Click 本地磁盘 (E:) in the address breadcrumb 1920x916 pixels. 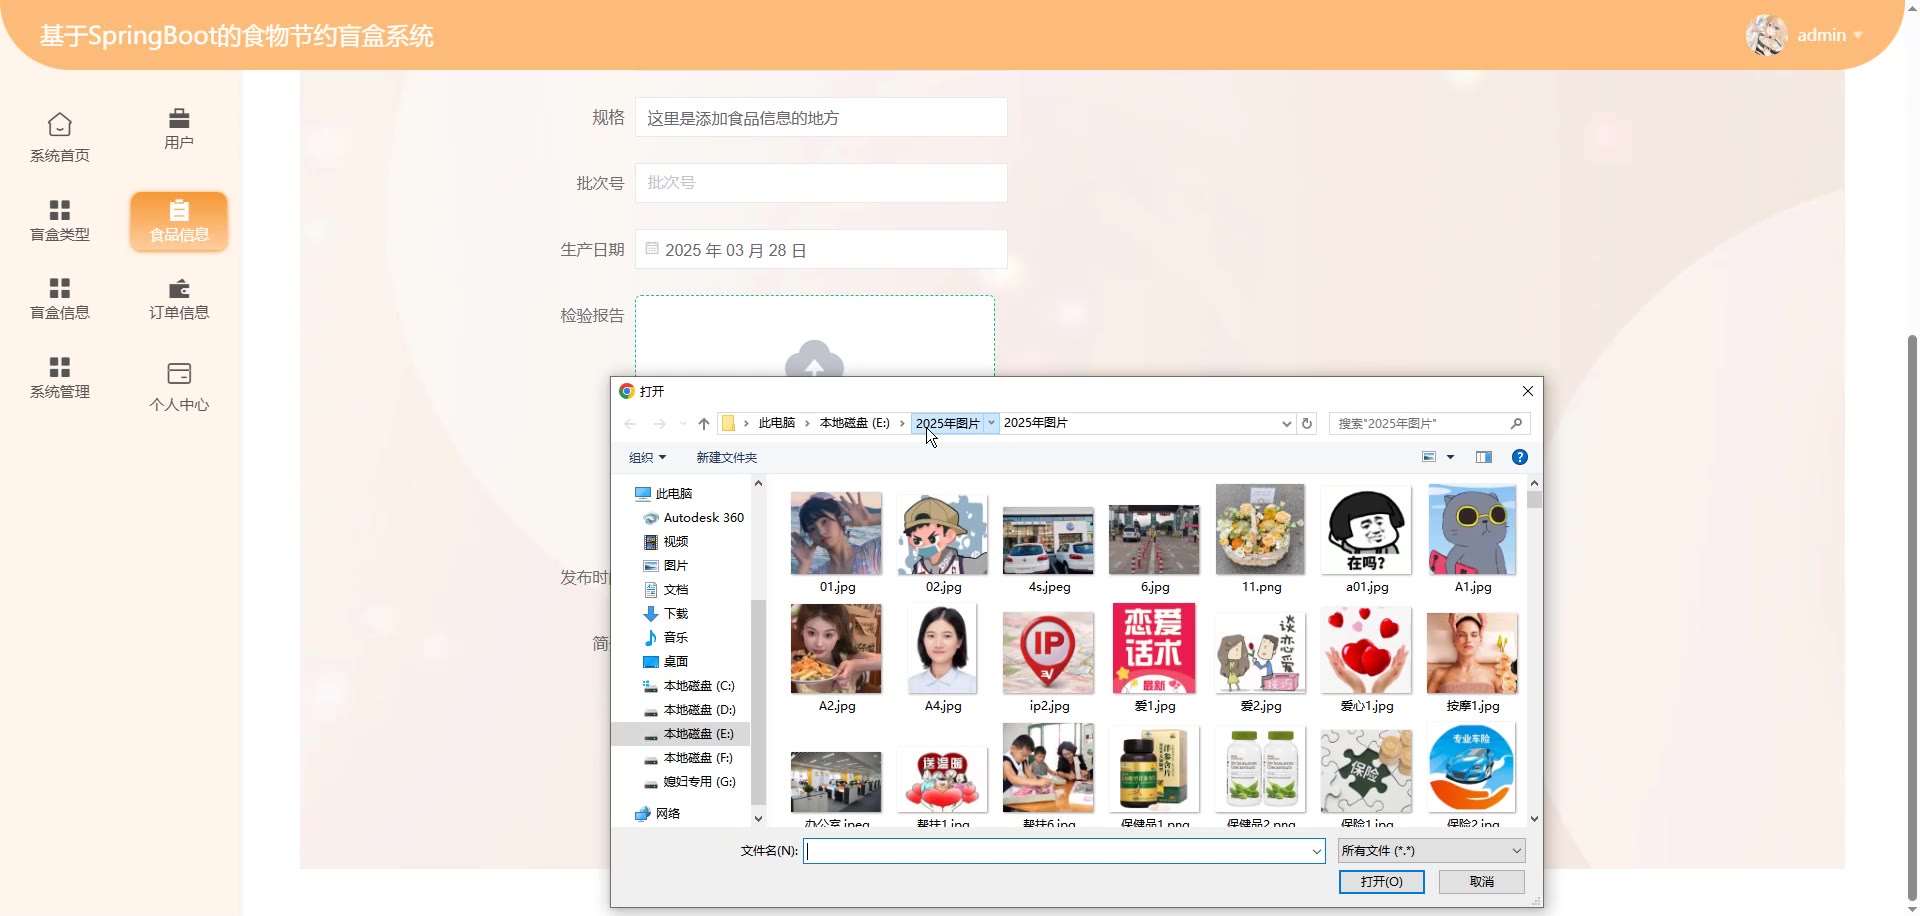pyautogui.click(x=855, y=423)
